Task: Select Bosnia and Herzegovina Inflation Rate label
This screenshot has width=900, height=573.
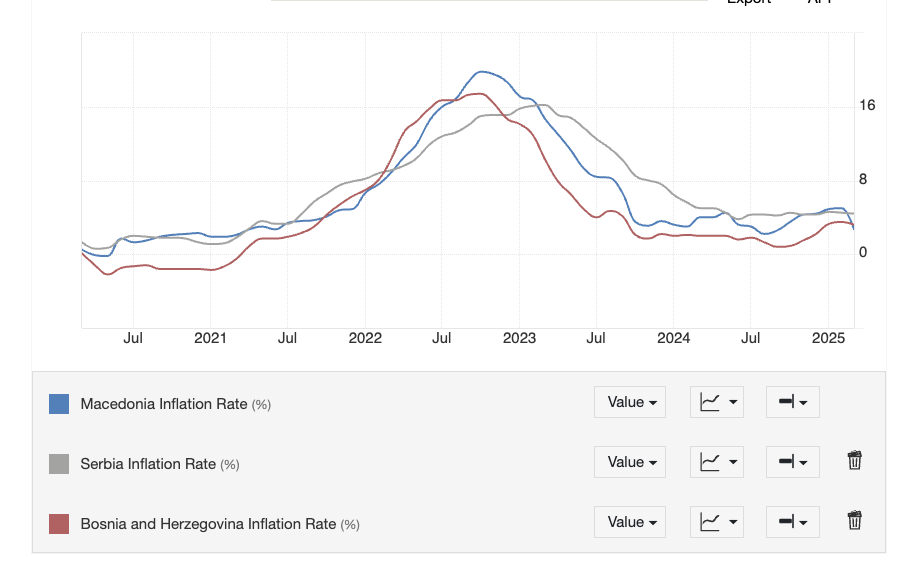Action: click(x=208, y=524)
